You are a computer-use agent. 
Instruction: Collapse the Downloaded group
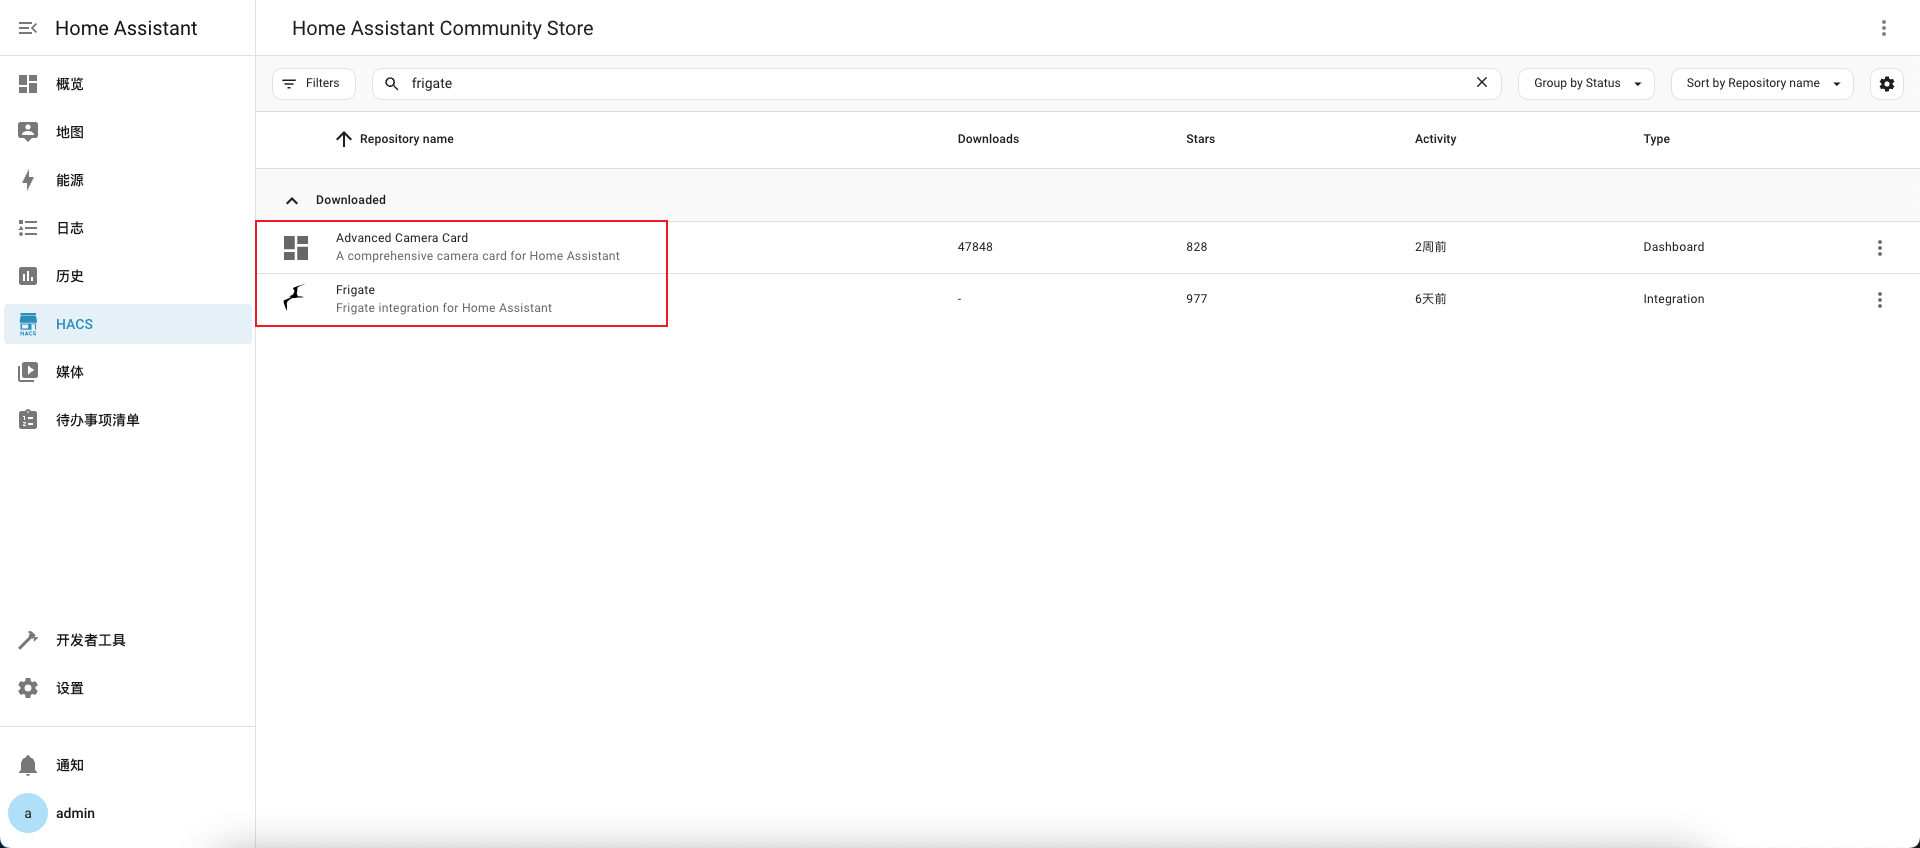(292, 200)
